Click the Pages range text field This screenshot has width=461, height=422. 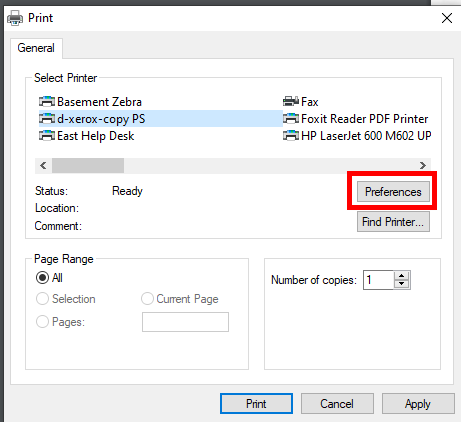click(x=185, y=322)
